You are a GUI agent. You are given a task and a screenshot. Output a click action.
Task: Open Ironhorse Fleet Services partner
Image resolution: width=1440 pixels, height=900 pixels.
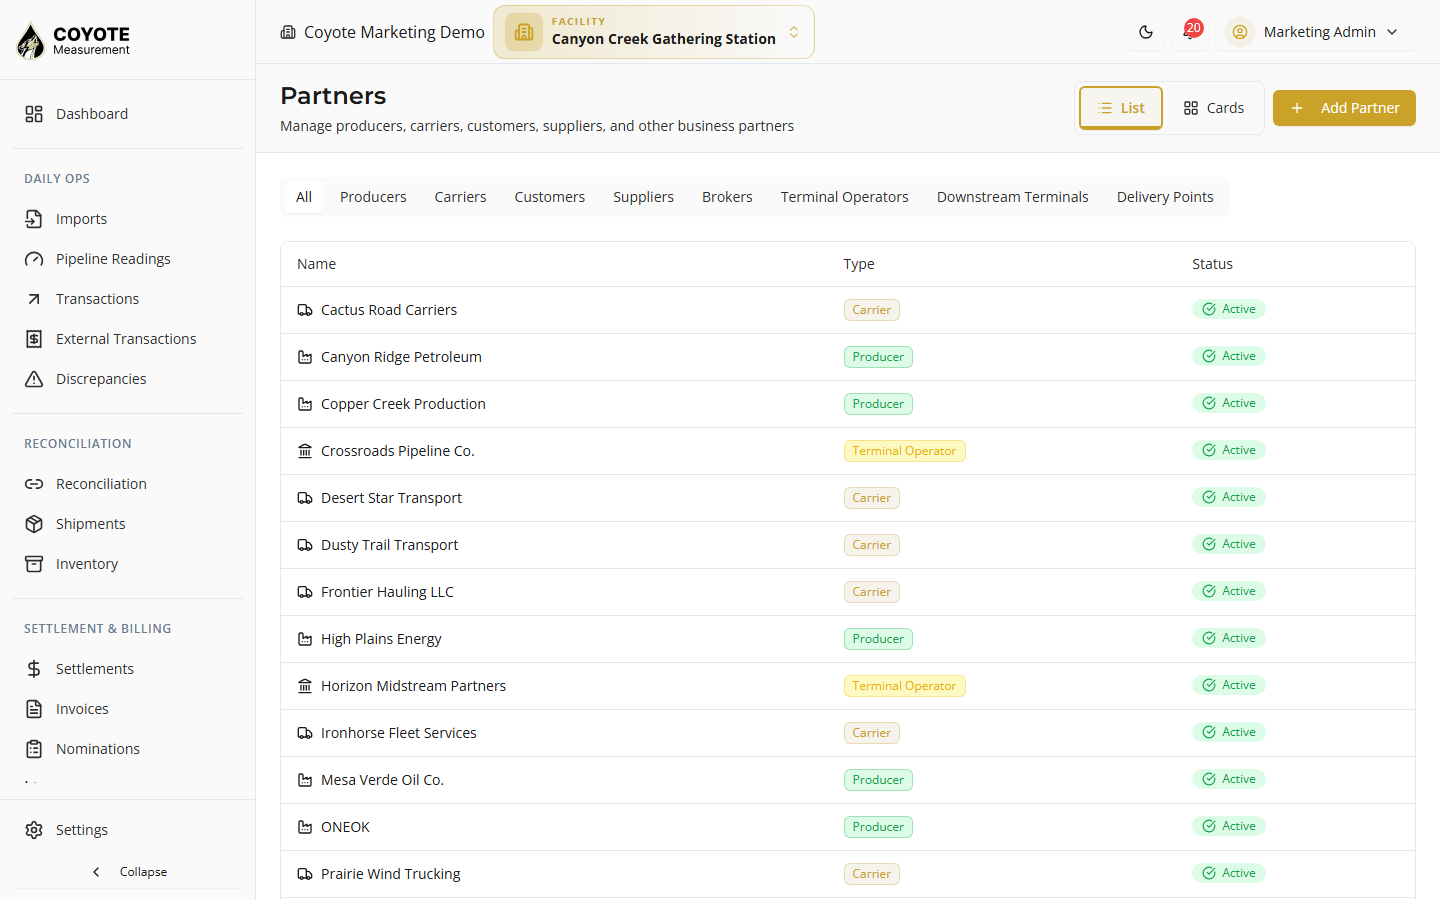point(398,733)
